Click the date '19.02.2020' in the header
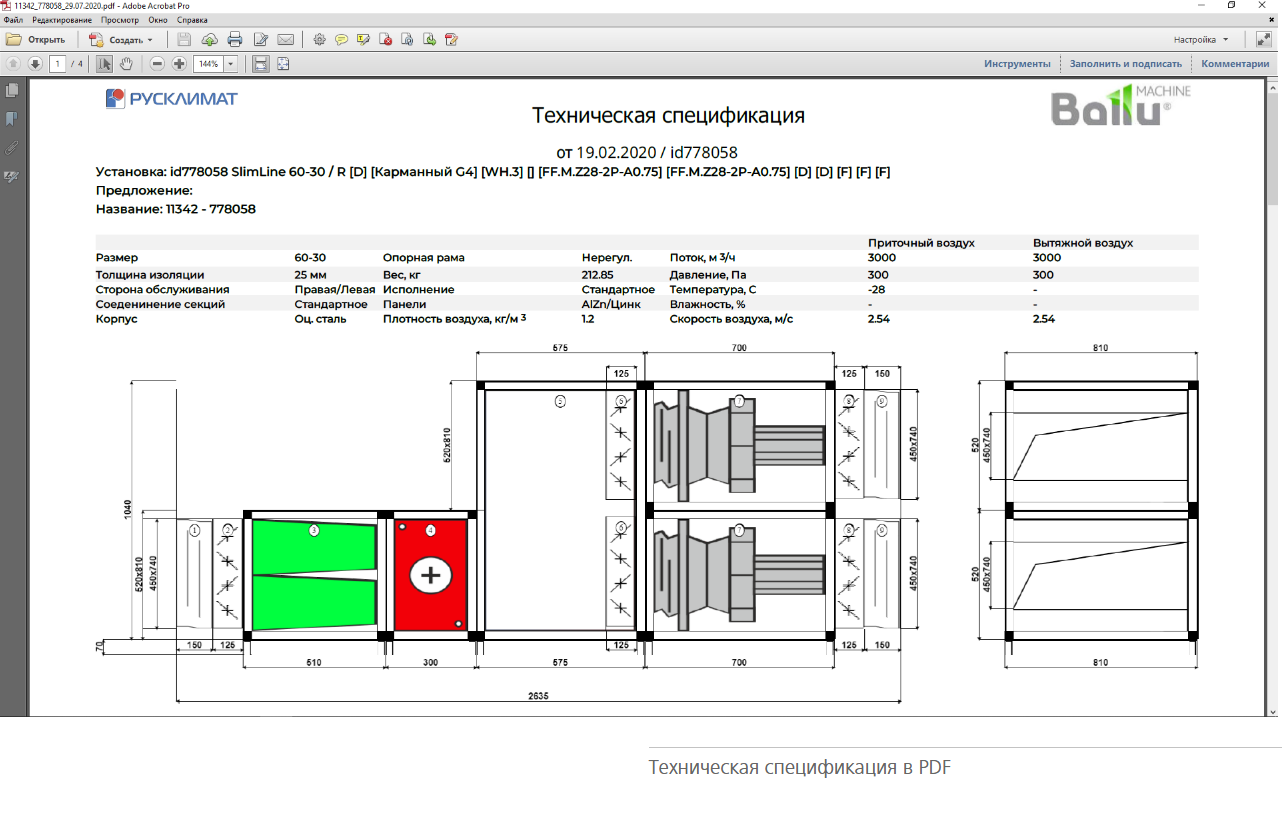The width and height of the screenshot is (1282, 814). (616, 153)
